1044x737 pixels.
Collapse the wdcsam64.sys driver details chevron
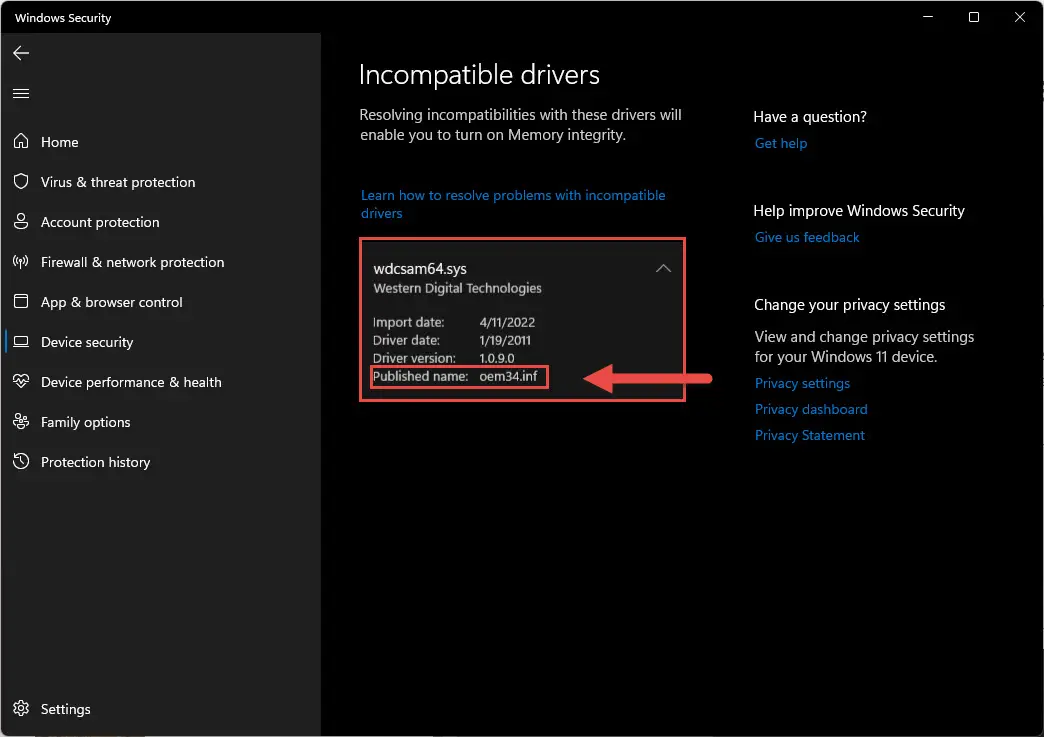[x=663, y=268]
